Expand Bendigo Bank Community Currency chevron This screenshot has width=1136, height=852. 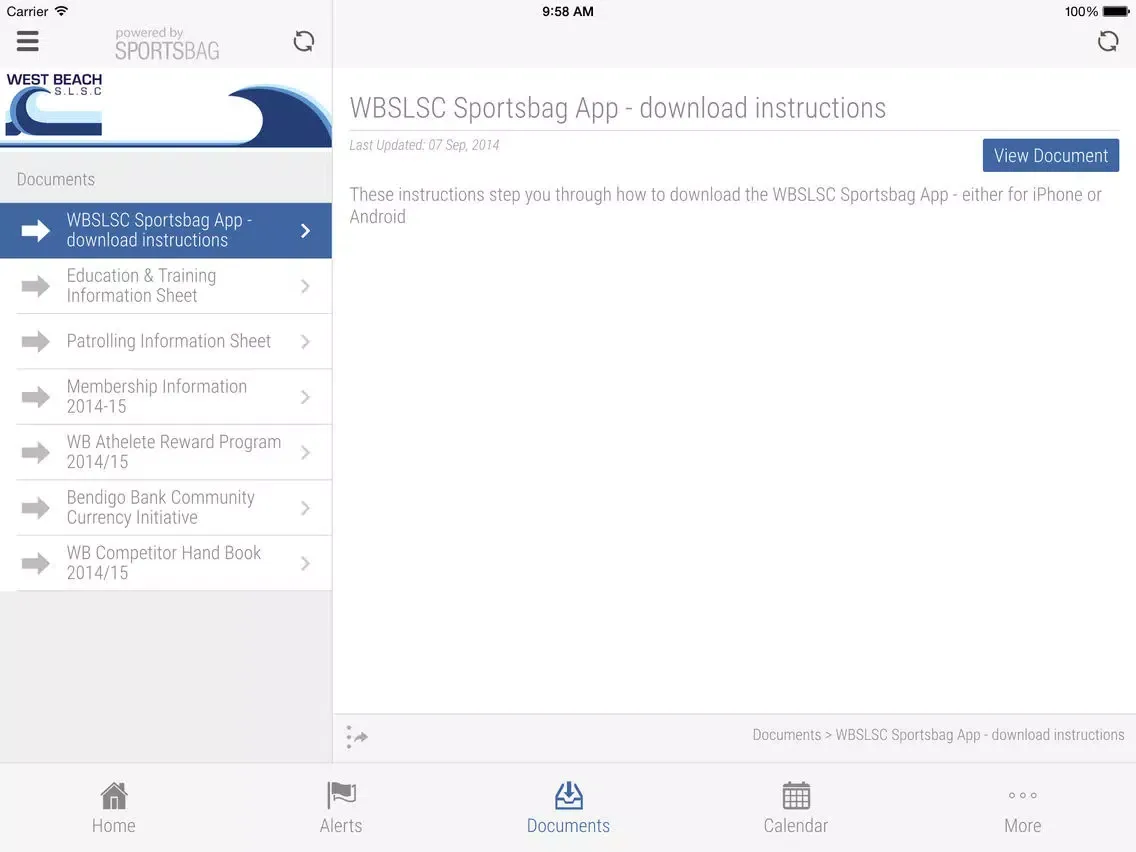(305, 508)
